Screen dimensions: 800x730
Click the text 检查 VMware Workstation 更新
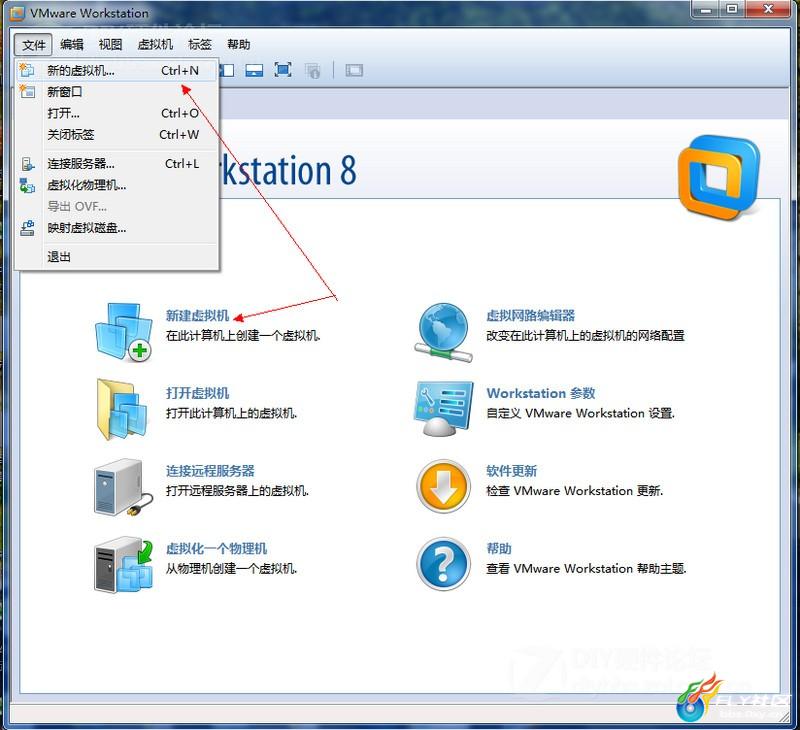coord(574,491)
